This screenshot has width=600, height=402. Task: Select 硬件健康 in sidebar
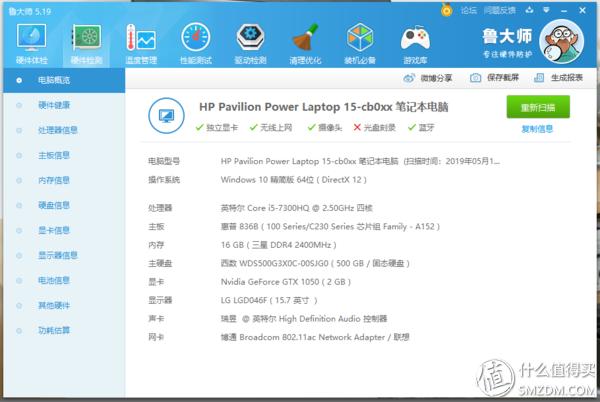[x=64, y=105]
